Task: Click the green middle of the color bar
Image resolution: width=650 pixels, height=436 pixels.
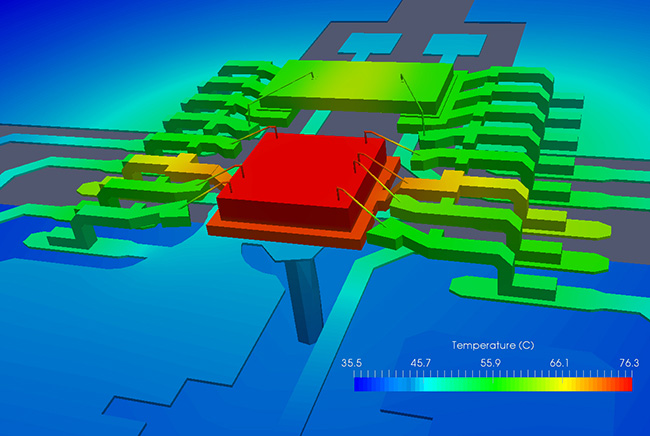Action: (x=494, y=382)
